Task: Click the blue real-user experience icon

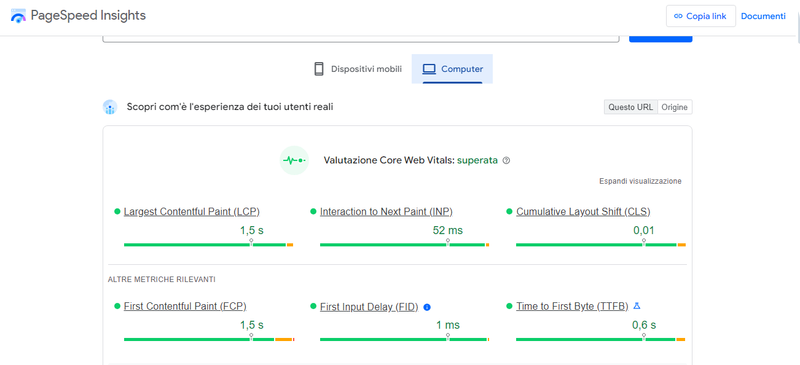Action: 110,107
